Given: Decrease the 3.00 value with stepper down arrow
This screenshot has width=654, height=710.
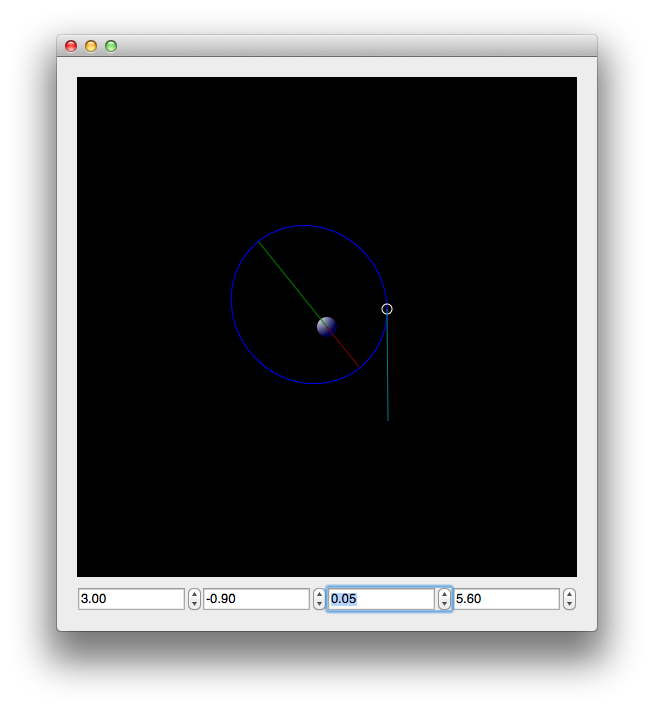Looking at the screenshot, I should [x=194, y=604].
